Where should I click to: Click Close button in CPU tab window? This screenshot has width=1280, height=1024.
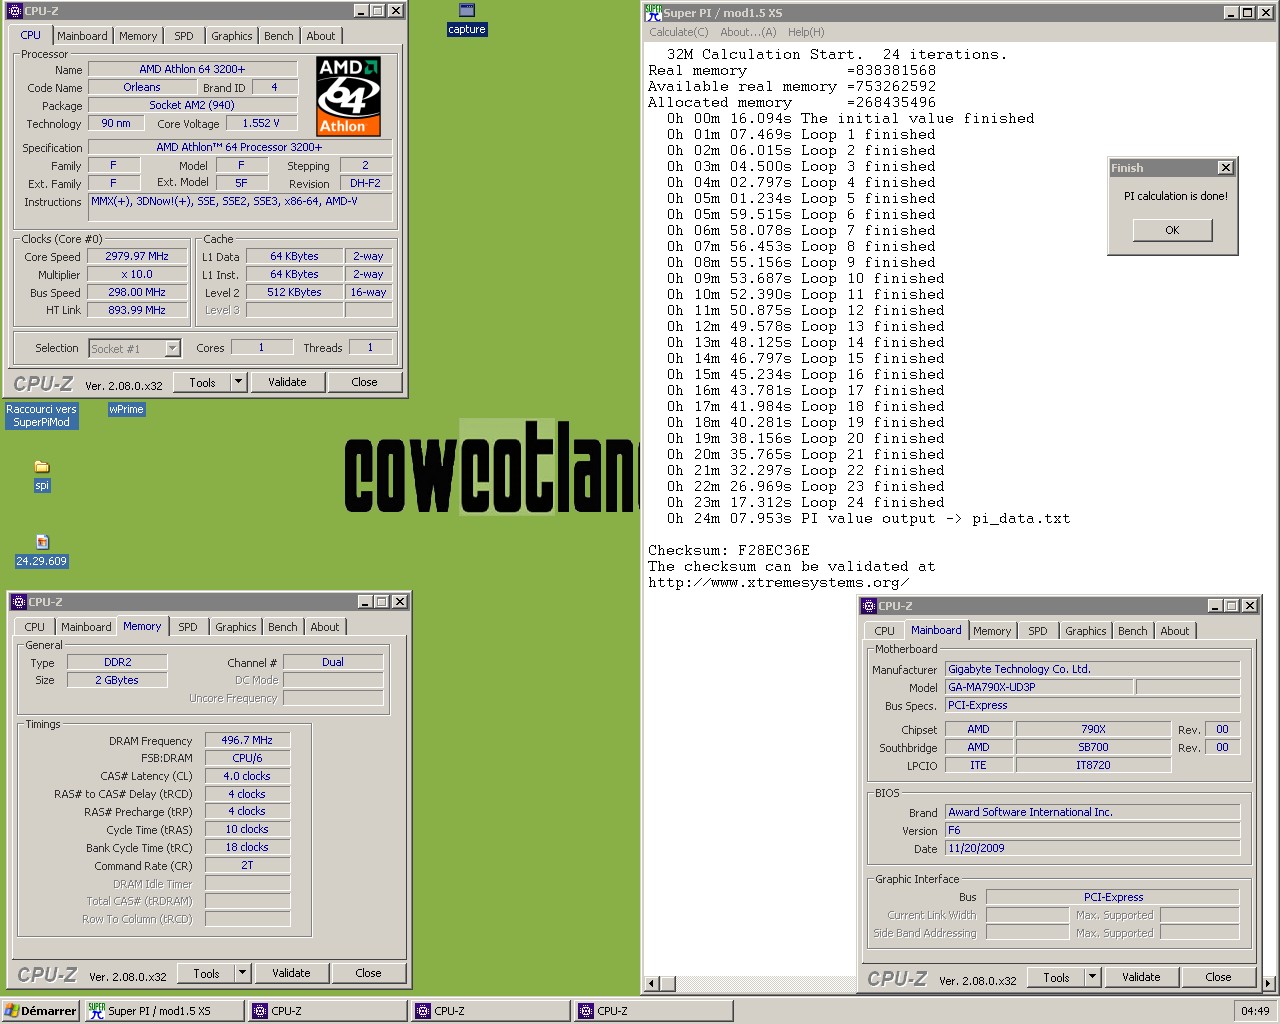pyautogui.click(x=364, y=382)
